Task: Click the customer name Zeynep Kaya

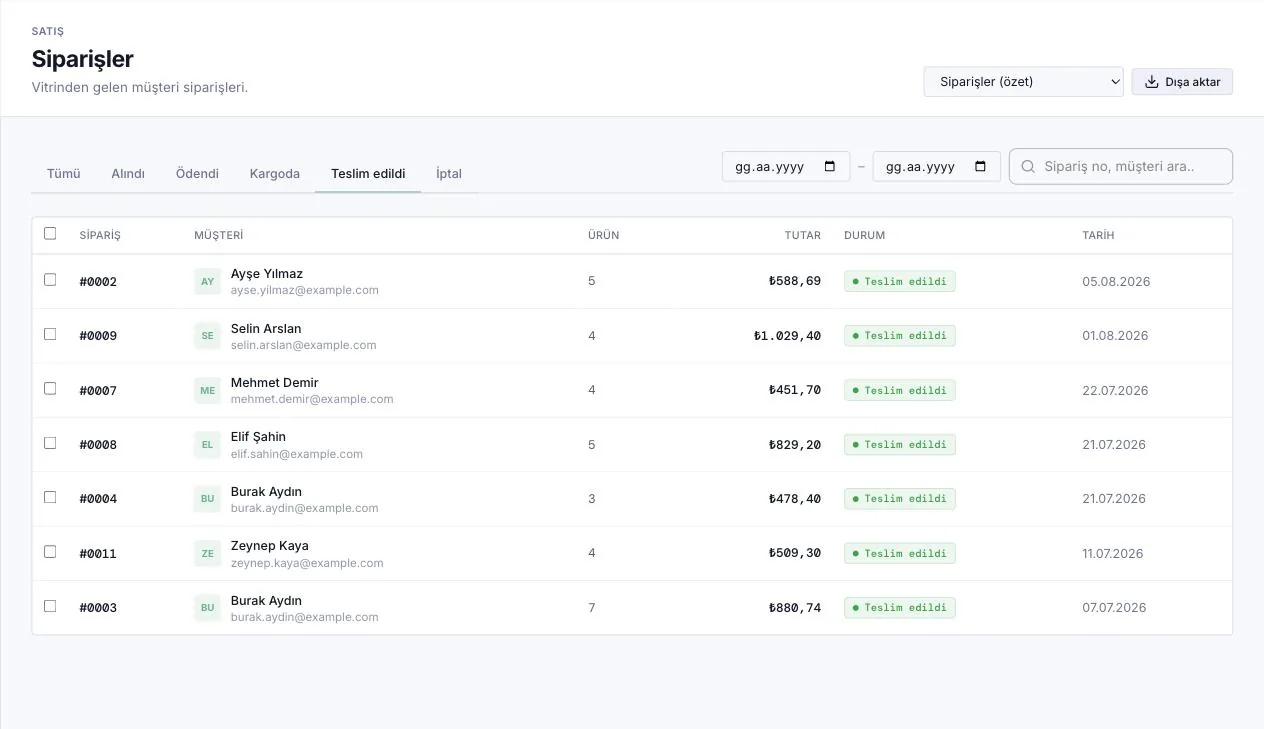Action: (270, 546)
